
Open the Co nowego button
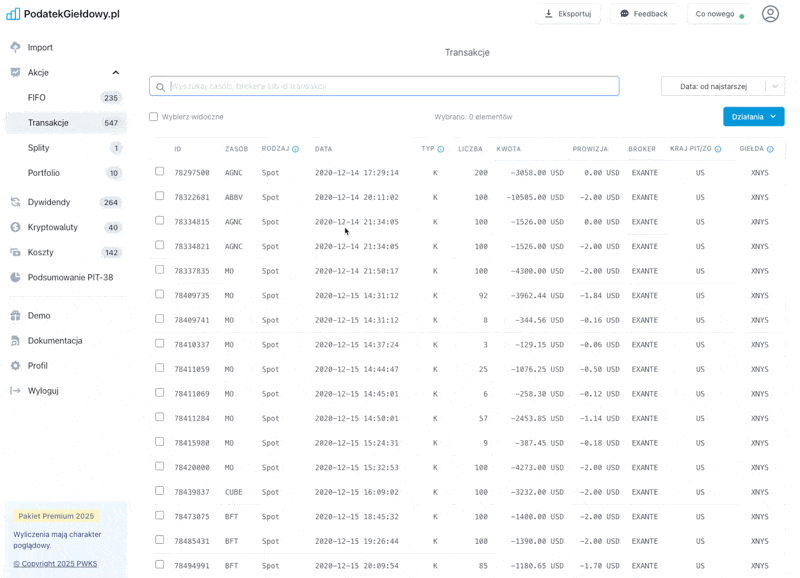(719, 14)
